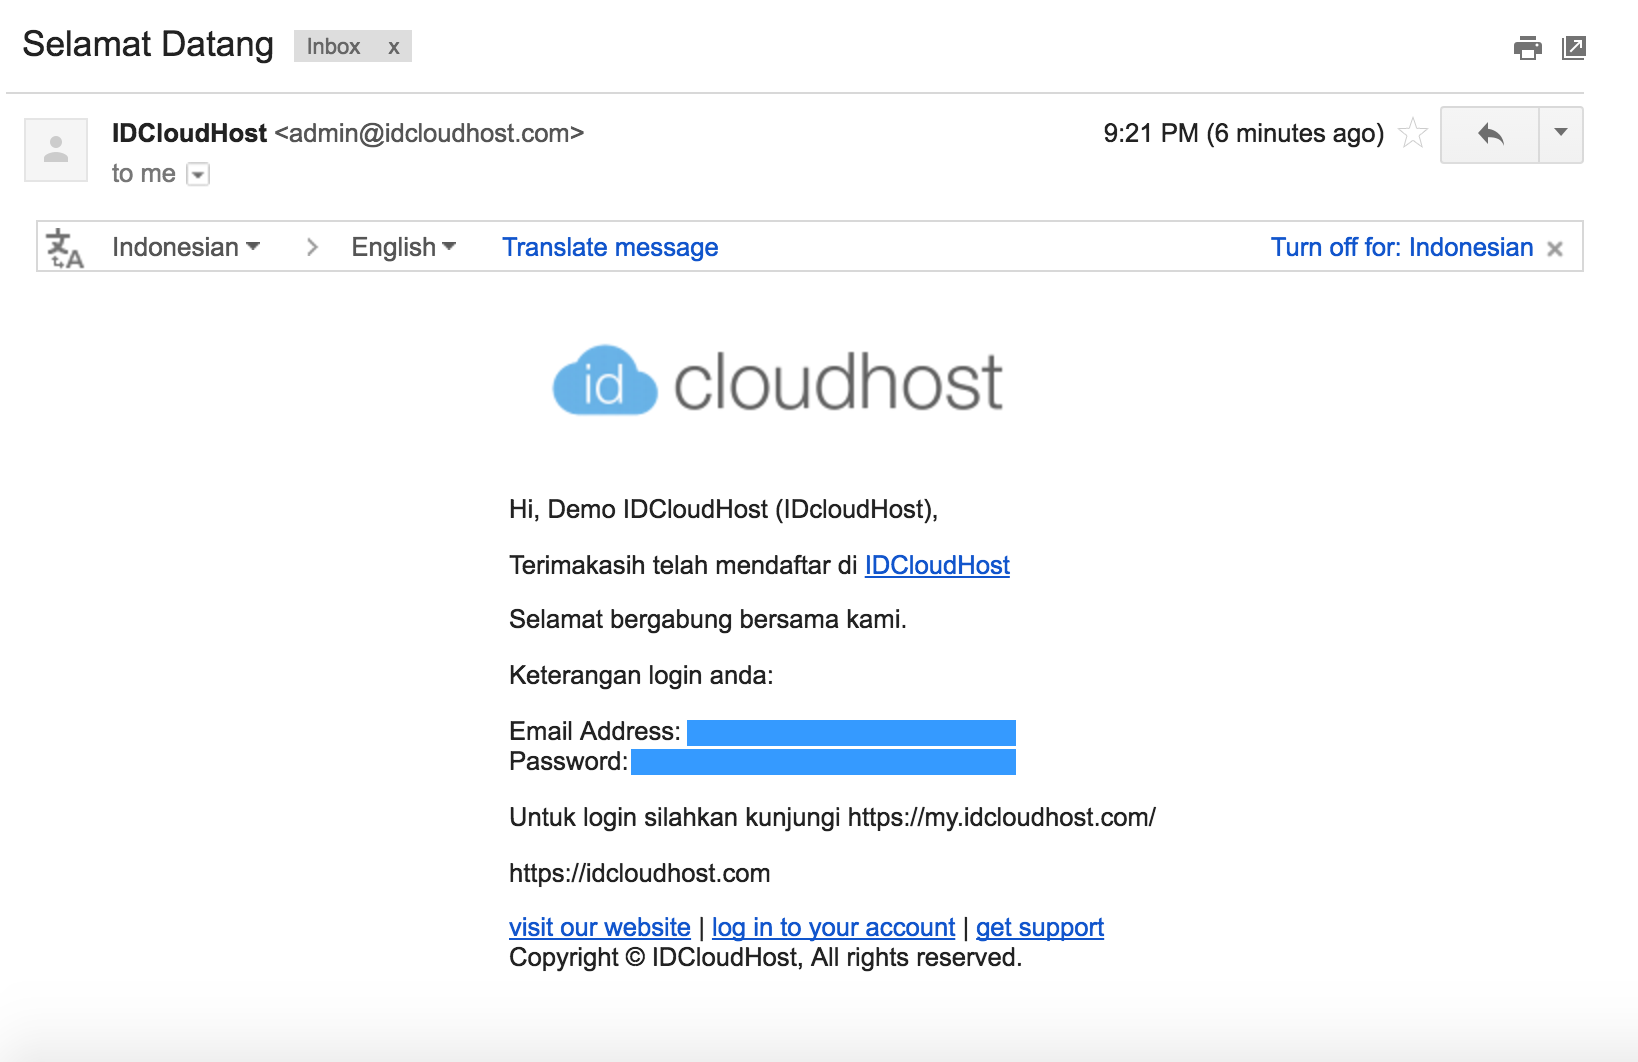Star the Selamat Datang message

pos(1412,132)
